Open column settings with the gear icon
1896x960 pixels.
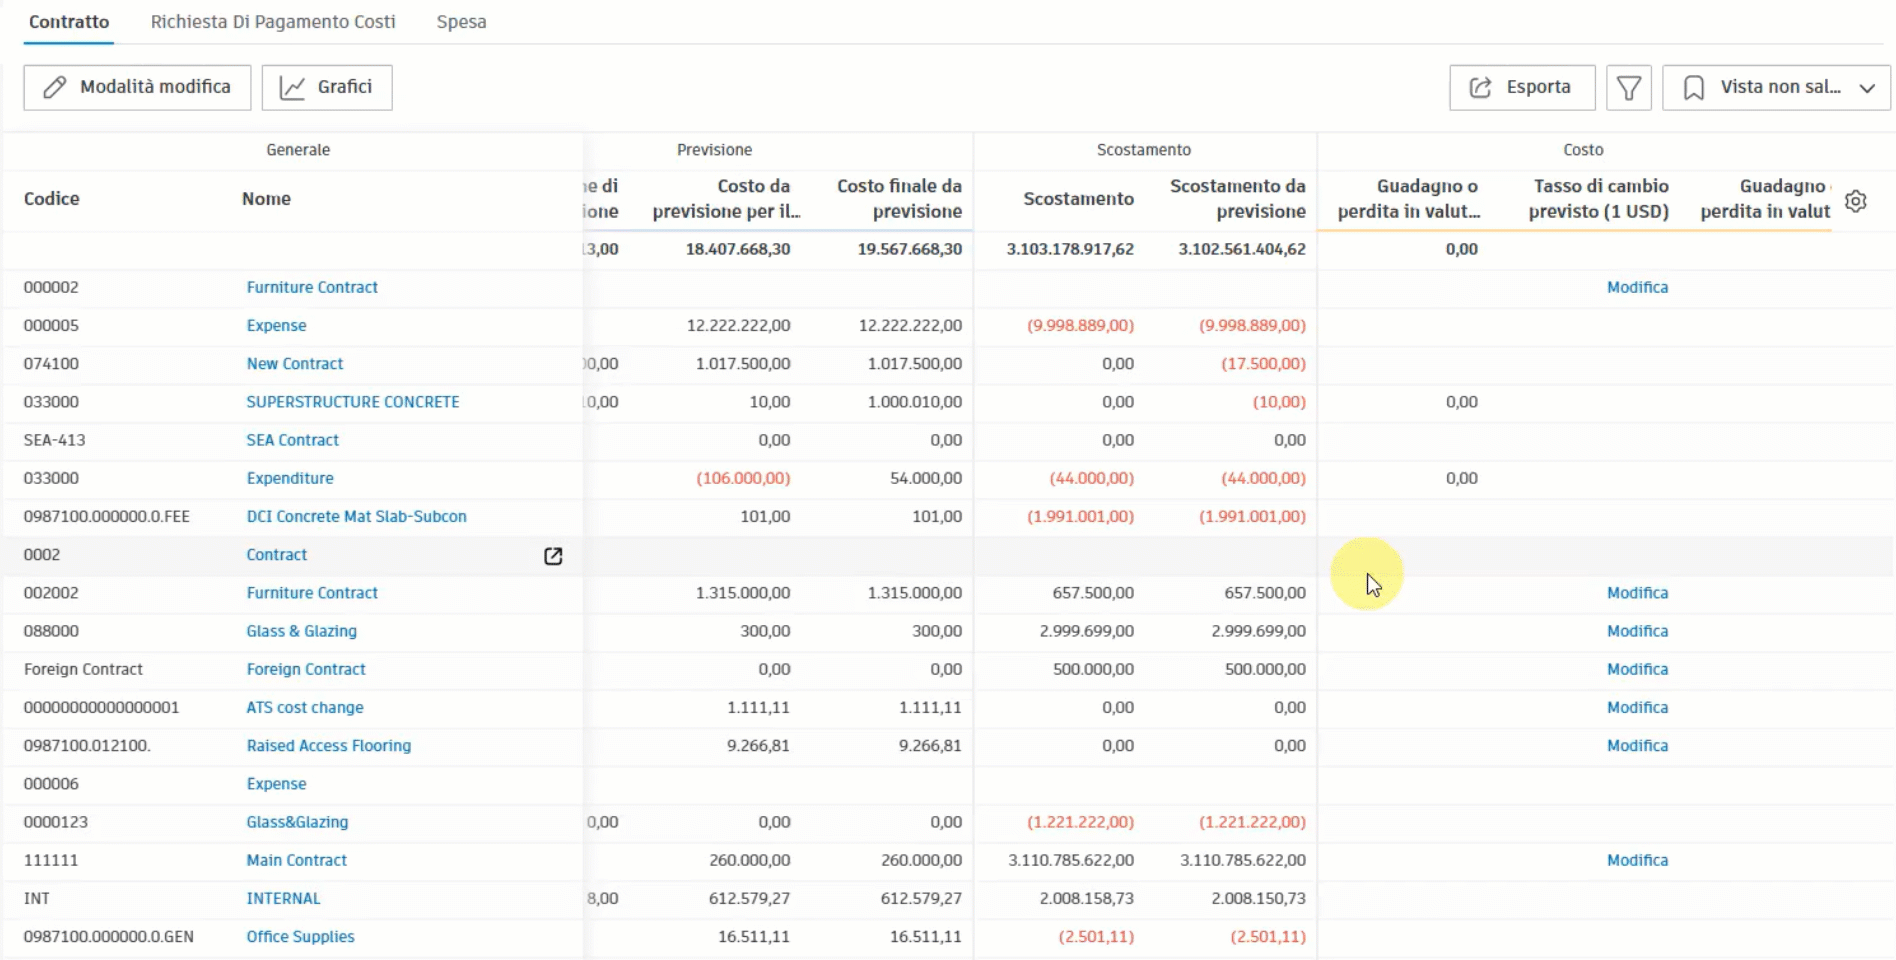click(x=1855, y=200)
